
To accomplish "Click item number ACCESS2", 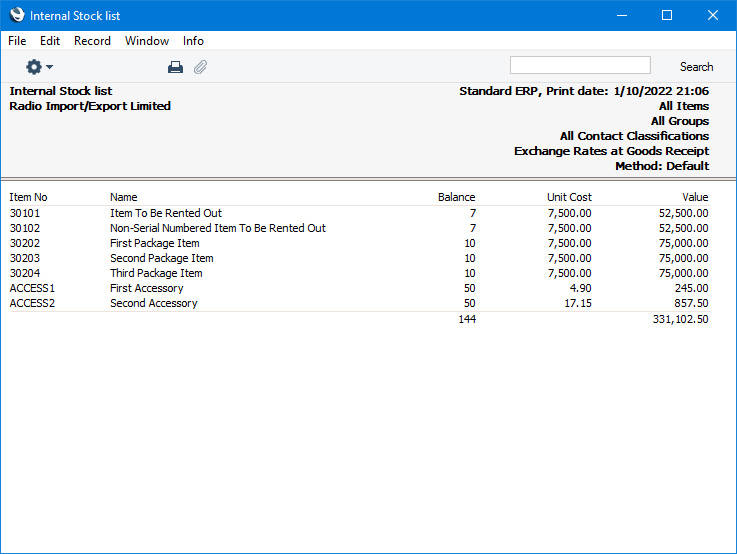I will point(32,304).
